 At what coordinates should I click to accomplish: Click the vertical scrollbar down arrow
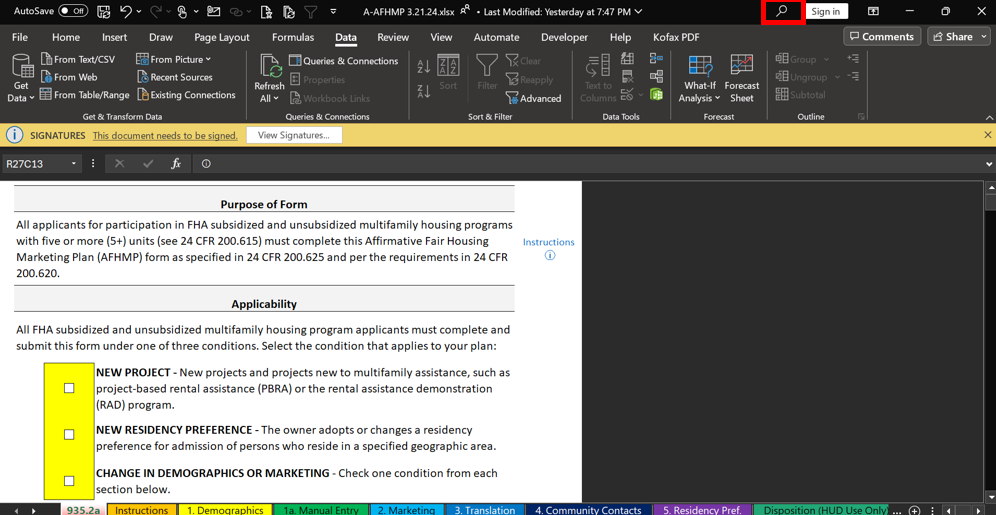[990, 496]
